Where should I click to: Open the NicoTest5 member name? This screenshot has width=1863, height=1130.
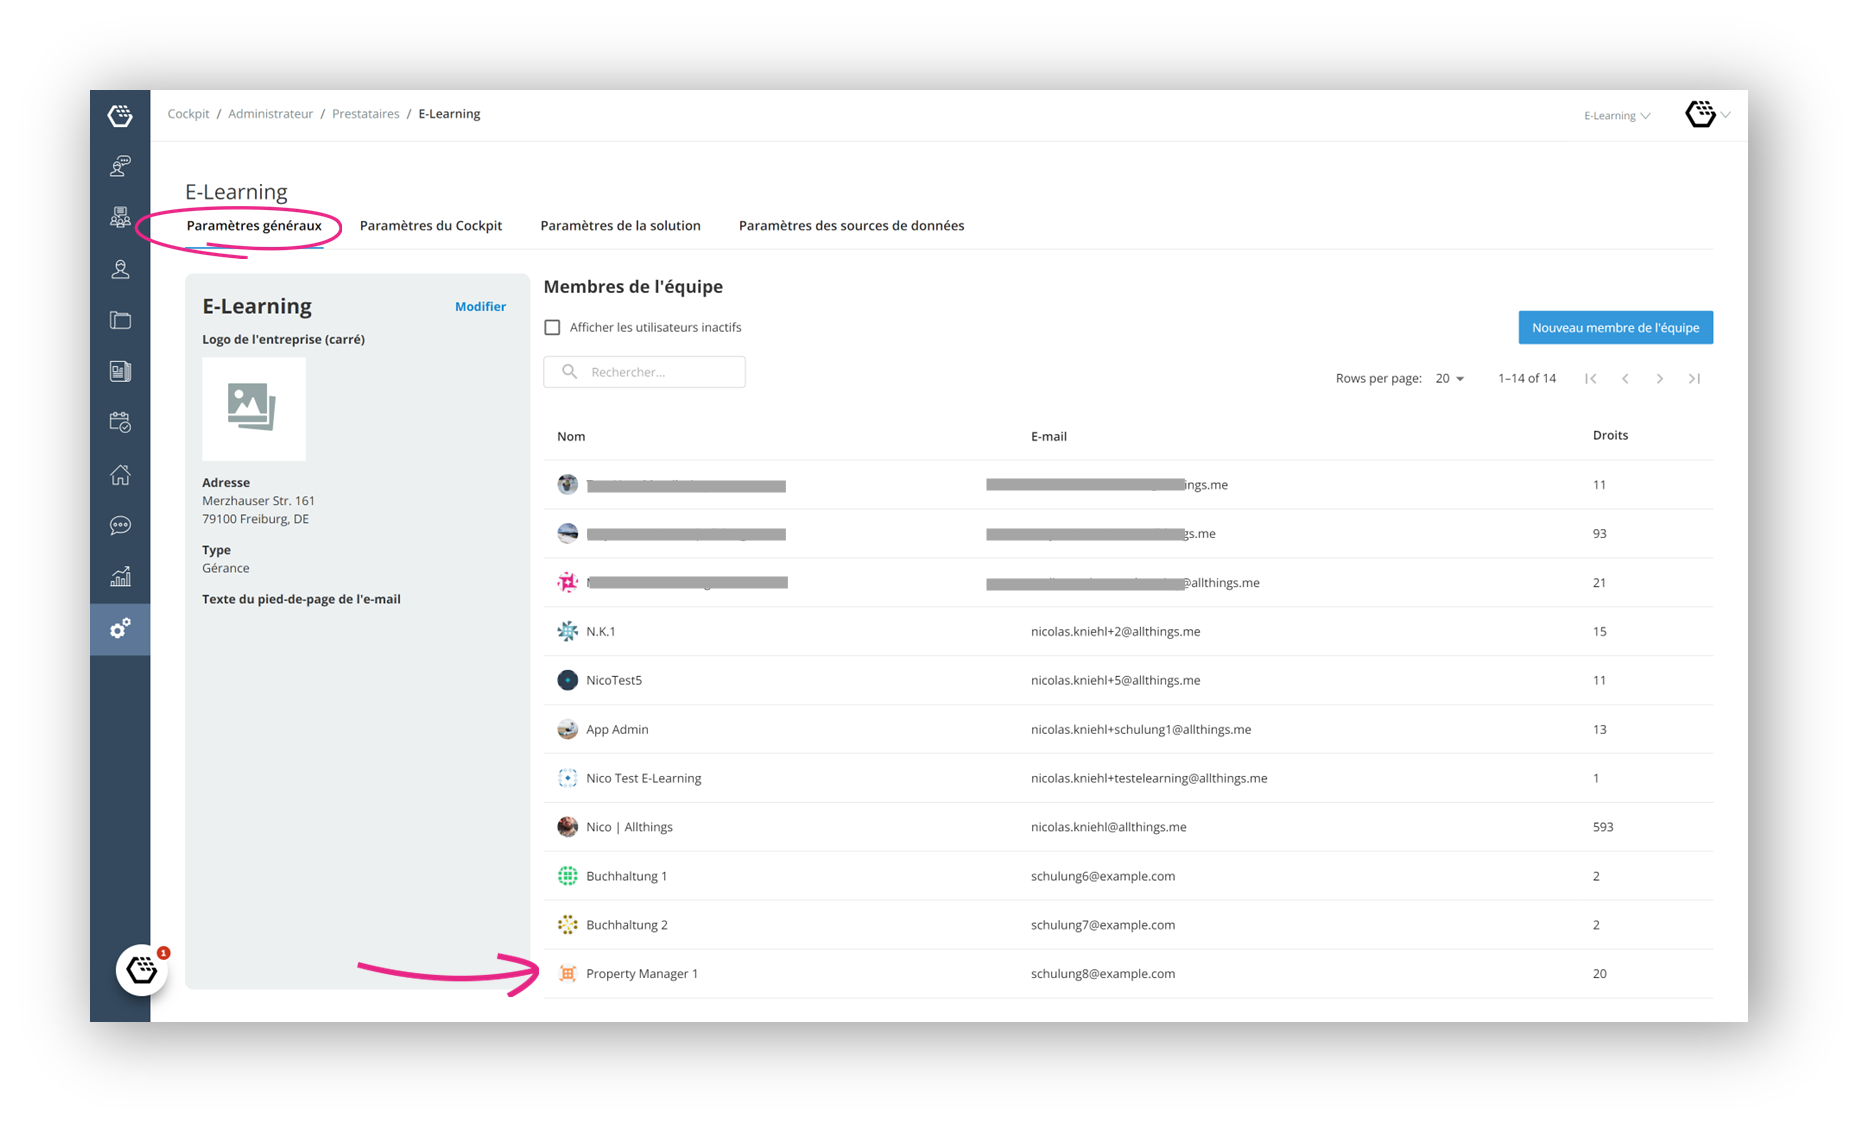click(x=614, y=680)
